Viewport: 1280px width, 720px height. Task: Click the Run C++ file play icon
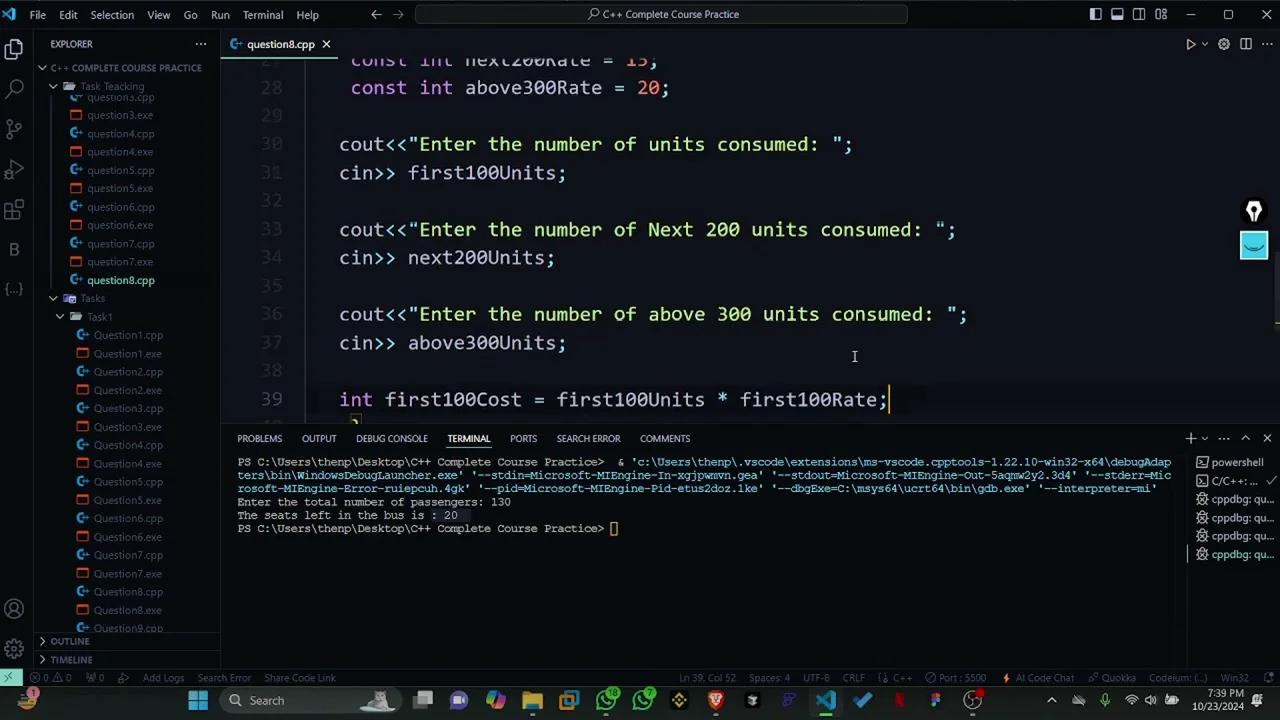[1190, 44]
